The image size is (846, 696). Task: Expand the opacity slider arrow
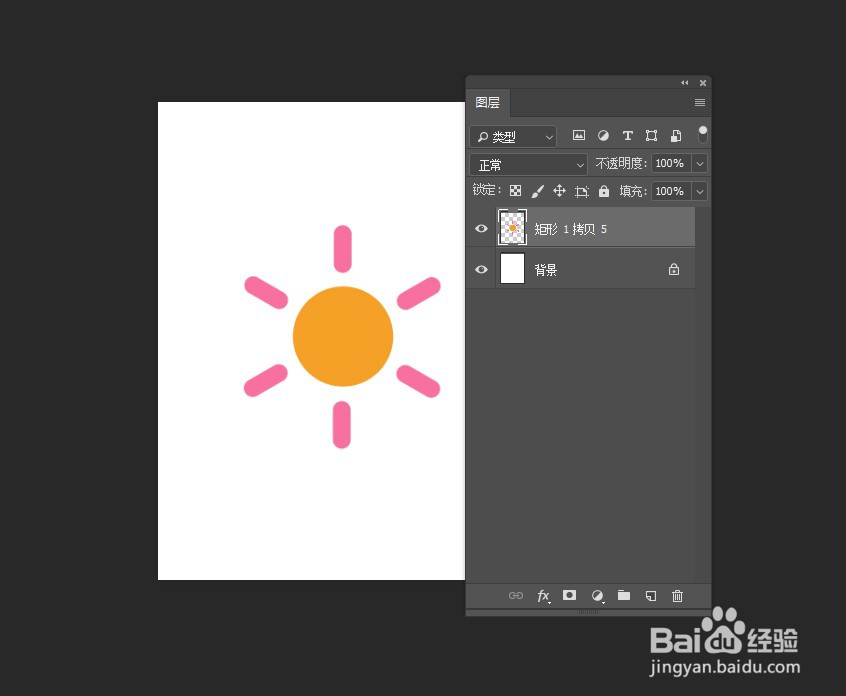coord(700,163)
